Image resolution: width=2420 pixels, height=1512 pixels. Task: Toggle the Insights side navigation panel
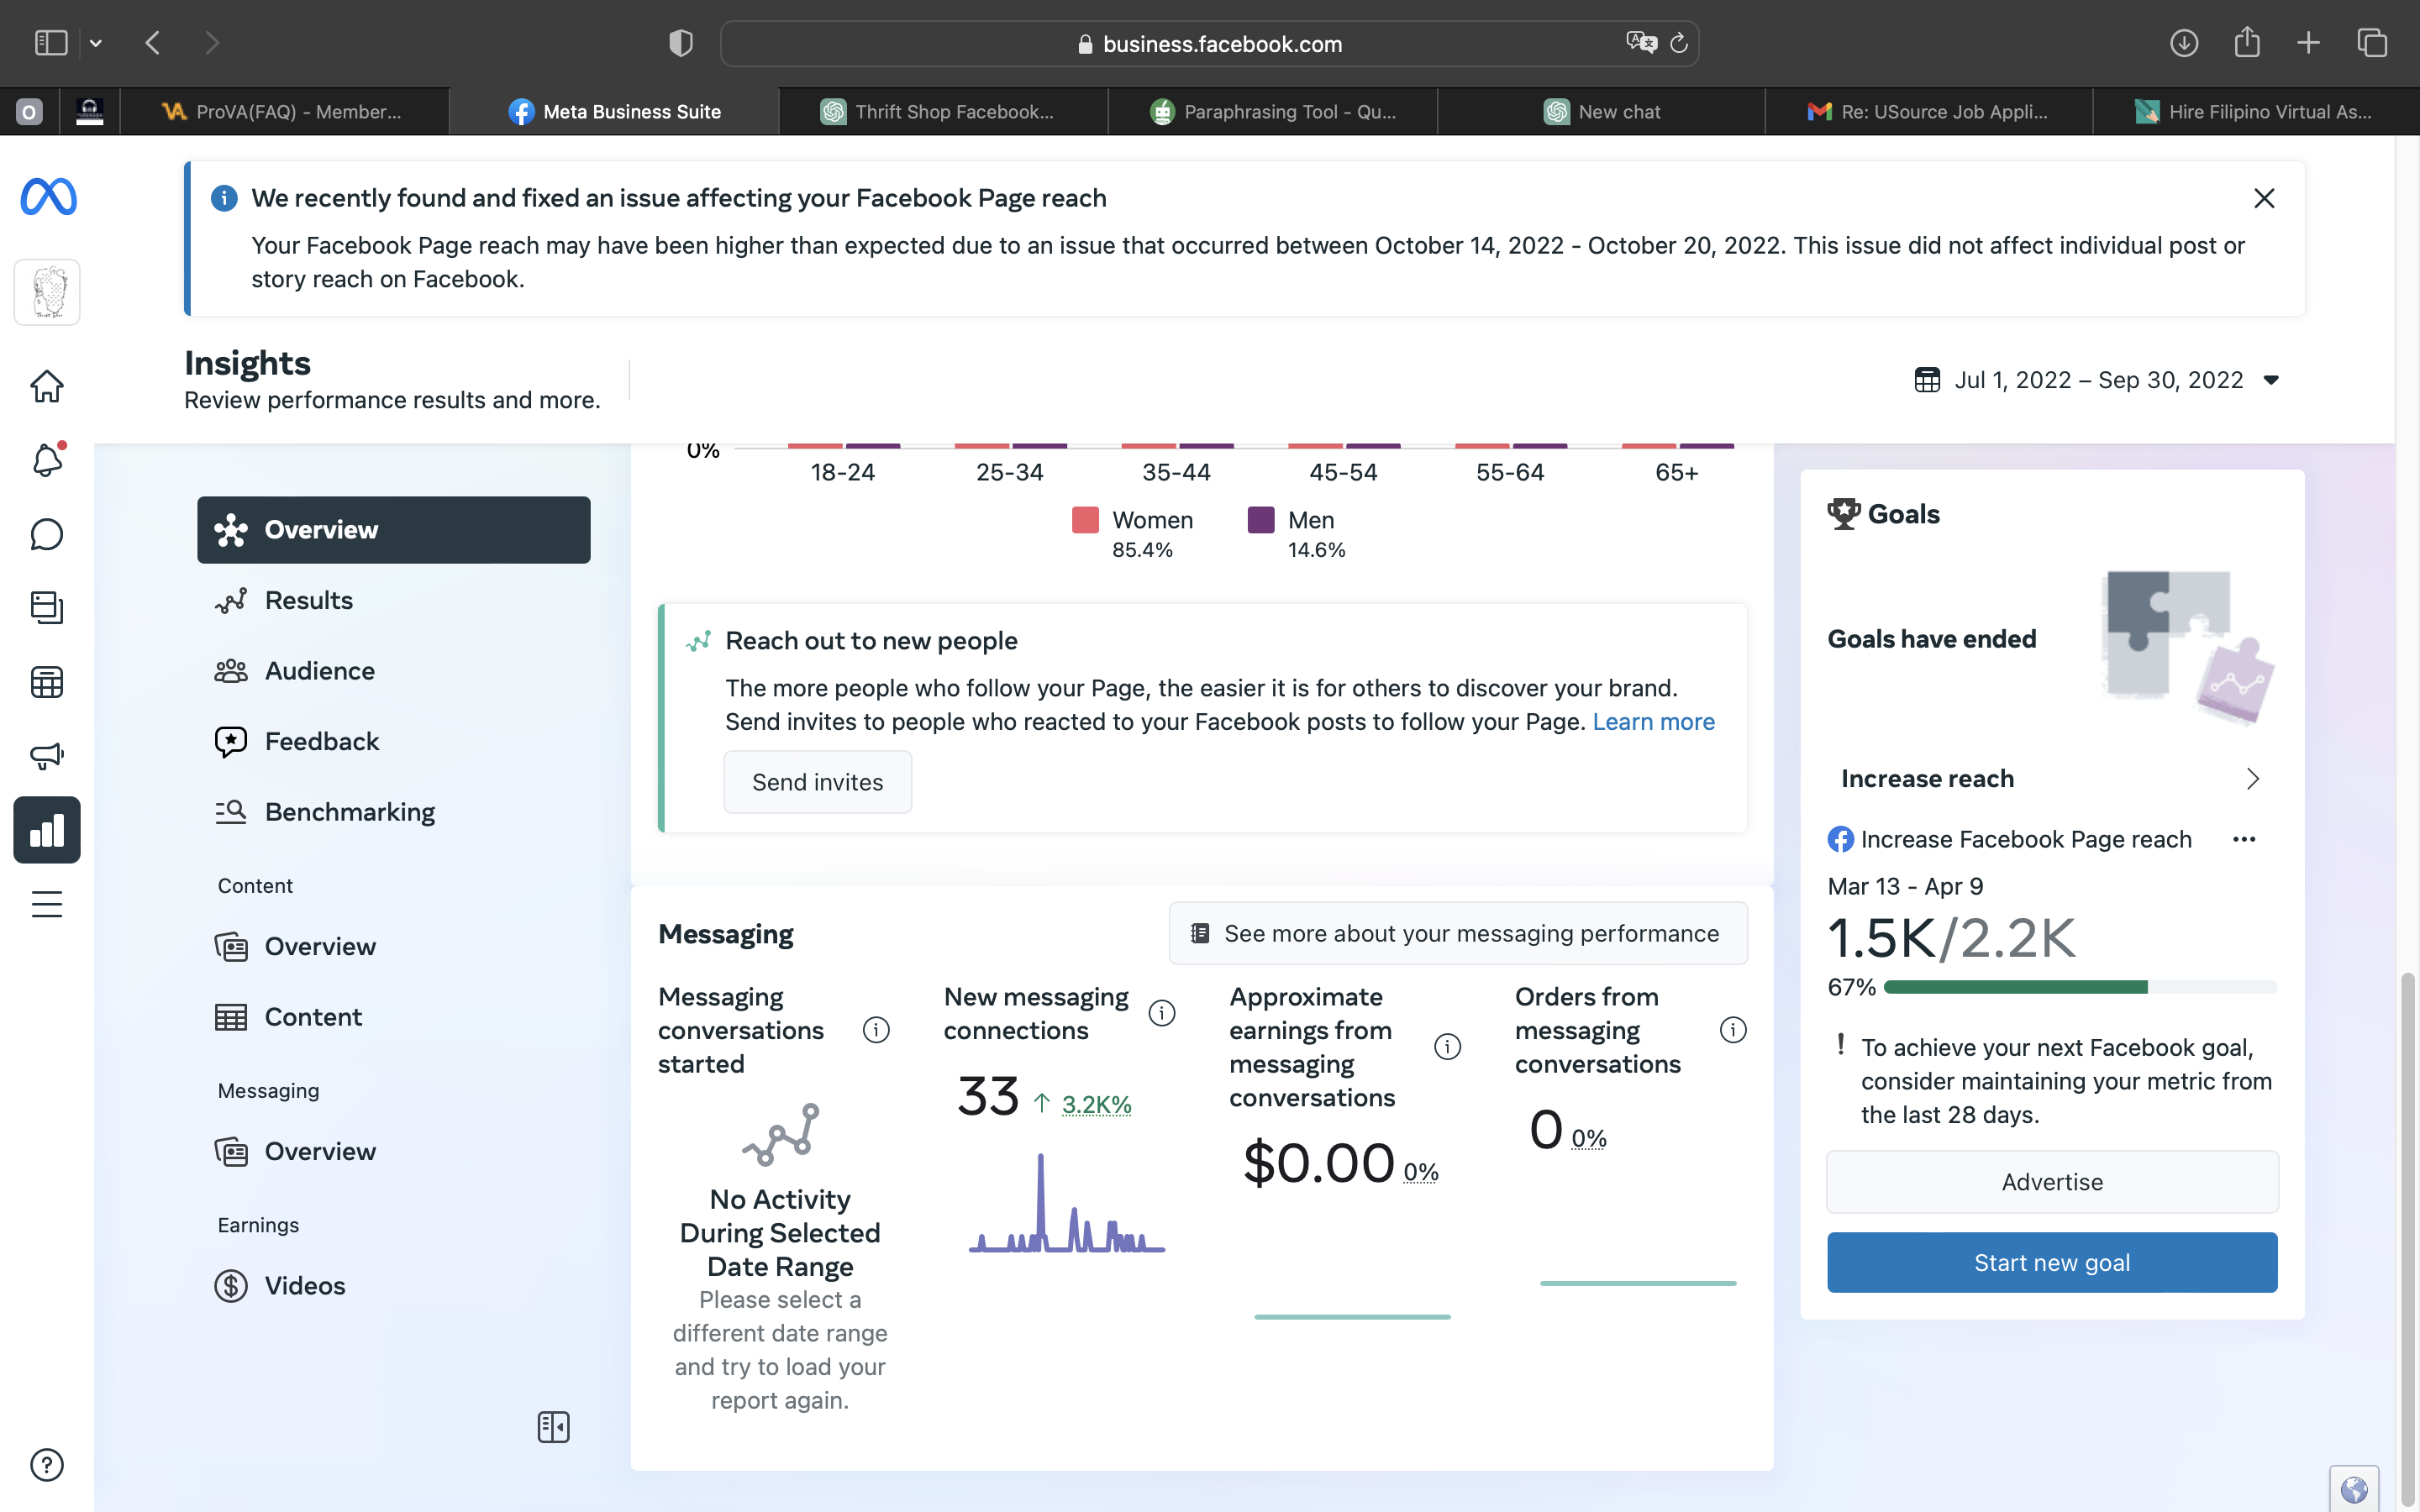point(553,1427)
